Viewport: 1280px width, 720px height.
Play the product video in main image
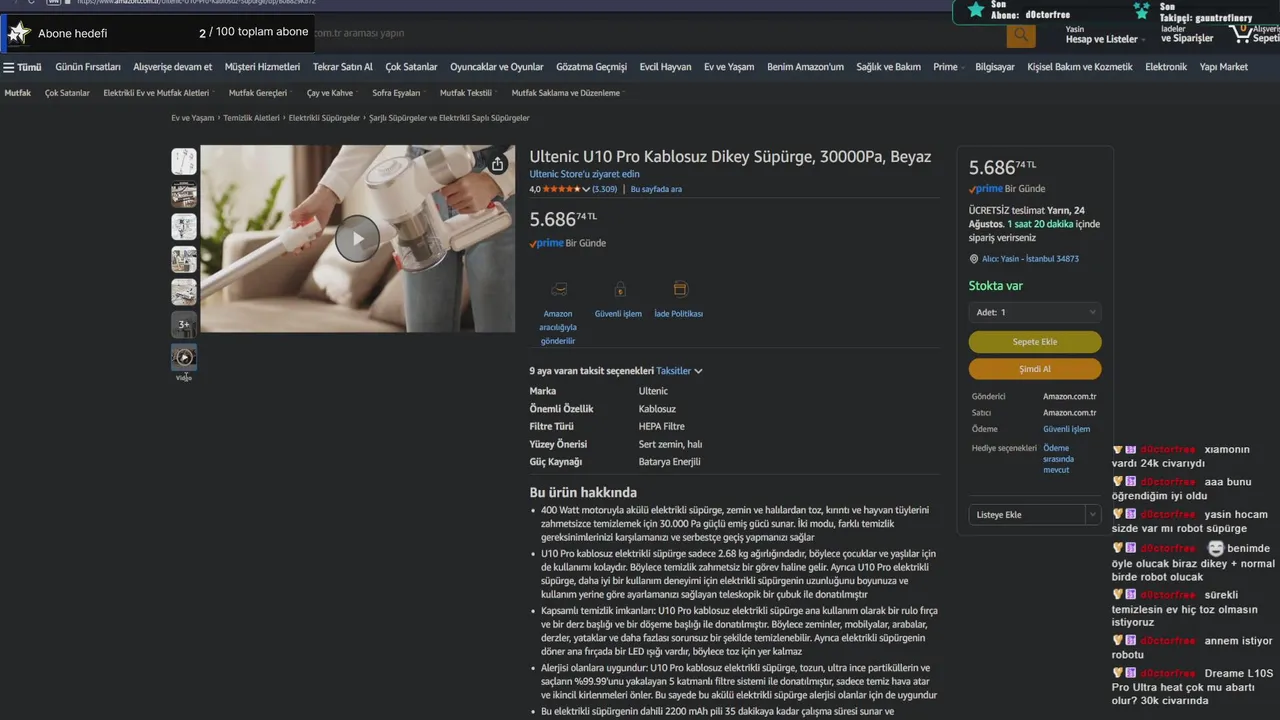point(357,239)
